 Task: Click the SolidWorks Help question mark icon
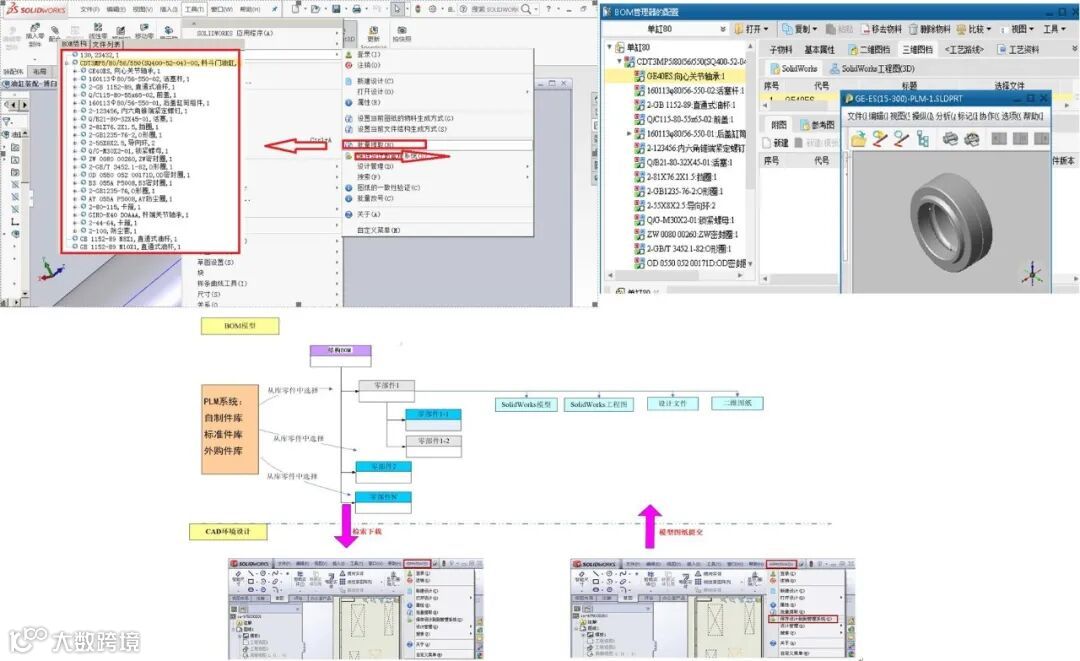coord(549,9)
